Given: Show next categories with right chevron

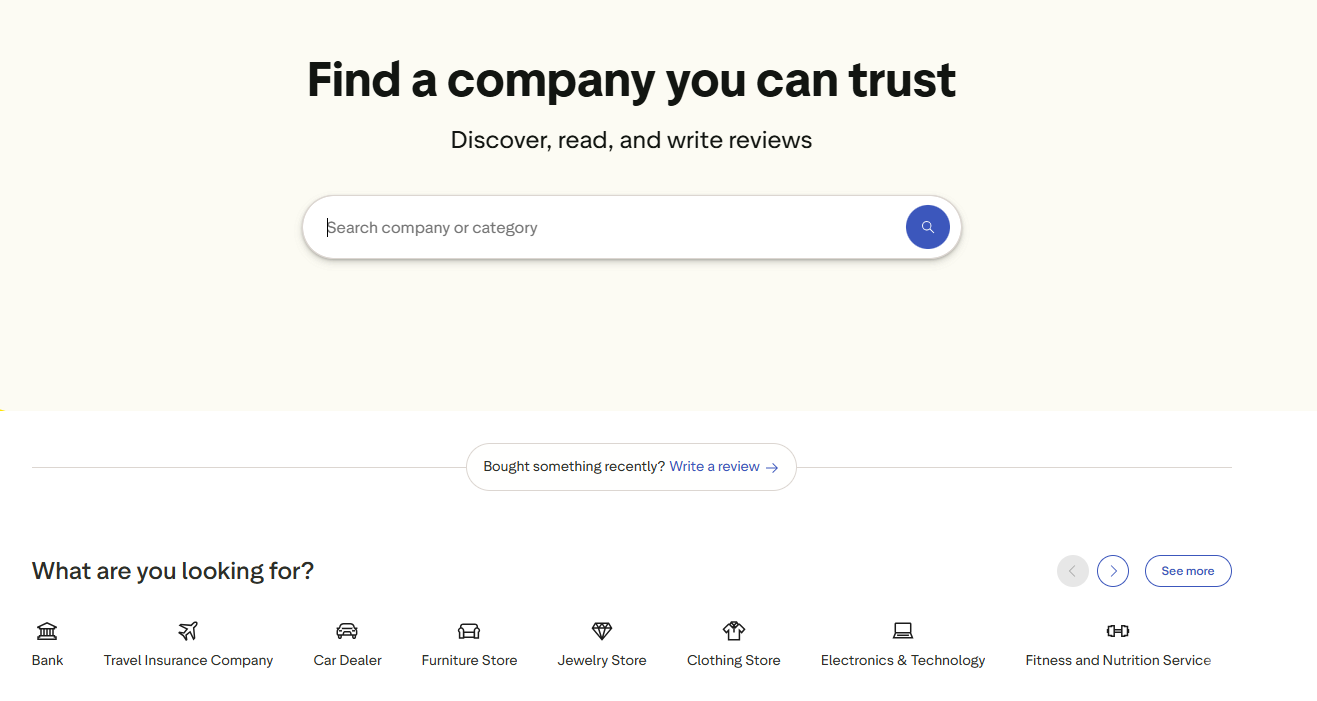Looking at the screenshot, I should tap(1113, 571).
